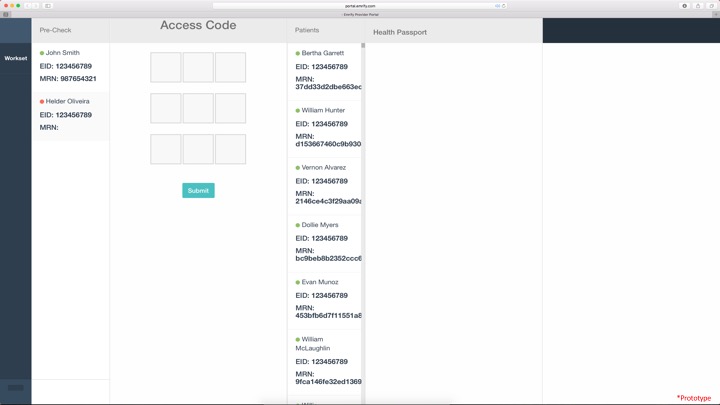Click the portal.emrify.com address bar

pos(360,6)
